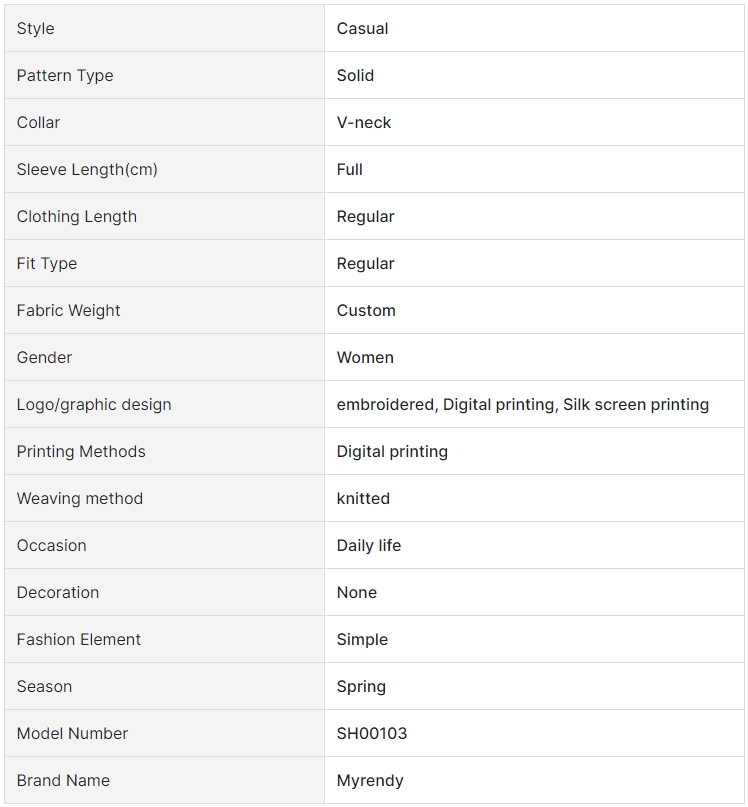Click the Fabric Weight label
748x807 pixels.
pos(68,310)
